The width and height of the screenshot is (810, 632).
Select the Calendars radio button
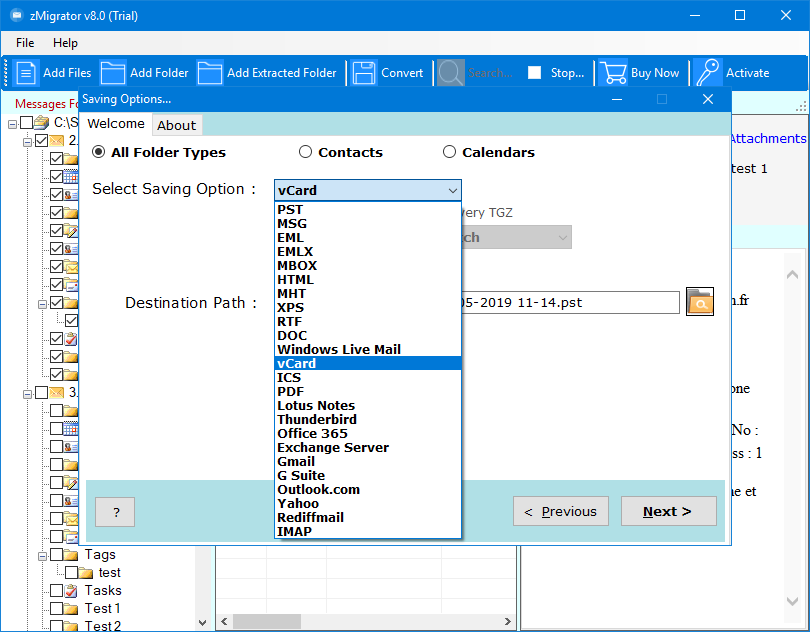click(x=450, y=152)
